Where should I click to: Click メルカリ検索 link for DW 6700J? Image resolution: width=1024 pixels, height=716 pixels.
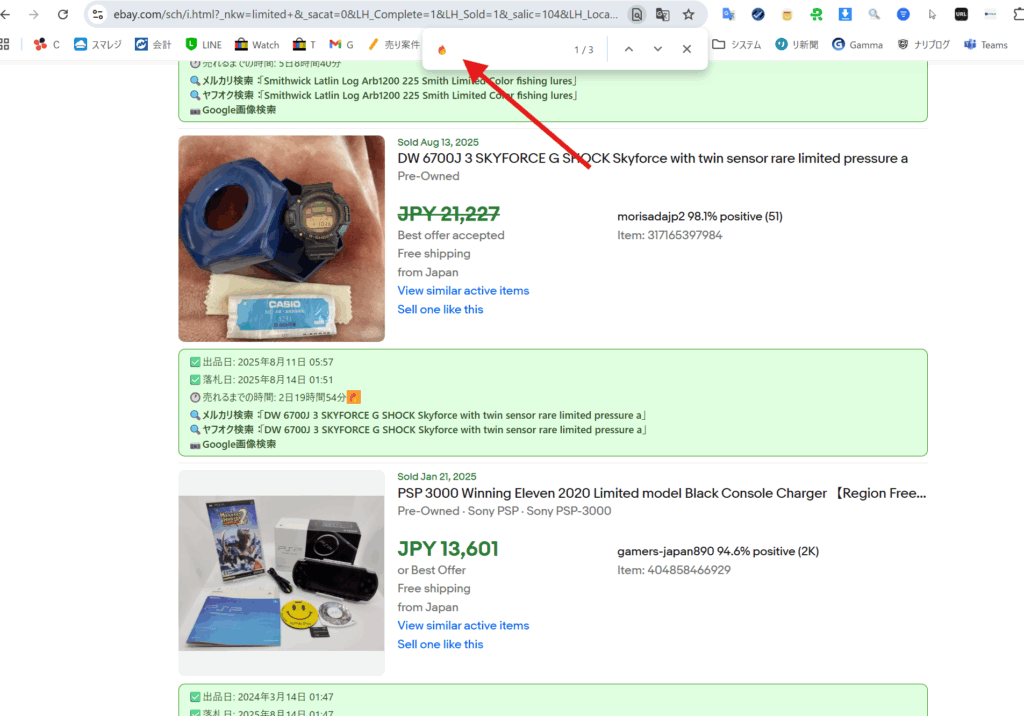227,415
